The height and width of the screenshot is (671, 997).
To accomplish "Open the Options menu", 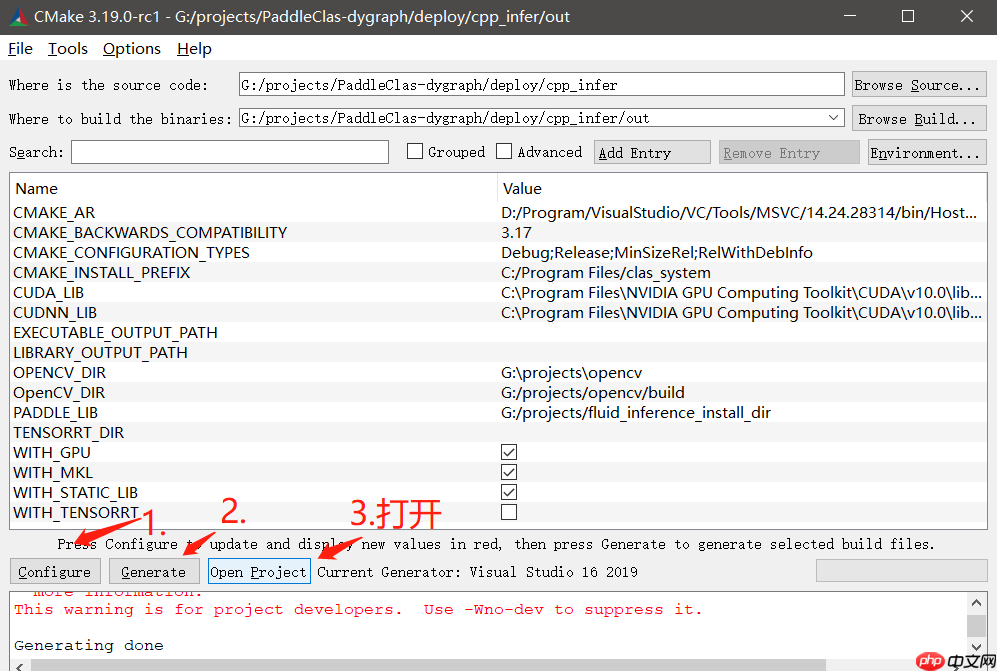I will [131, 48].
